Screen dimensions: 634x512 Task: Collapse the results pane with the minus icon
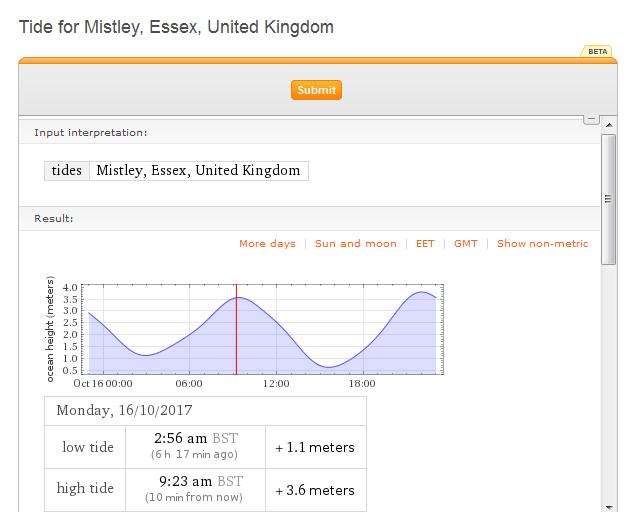pos(591,119)
